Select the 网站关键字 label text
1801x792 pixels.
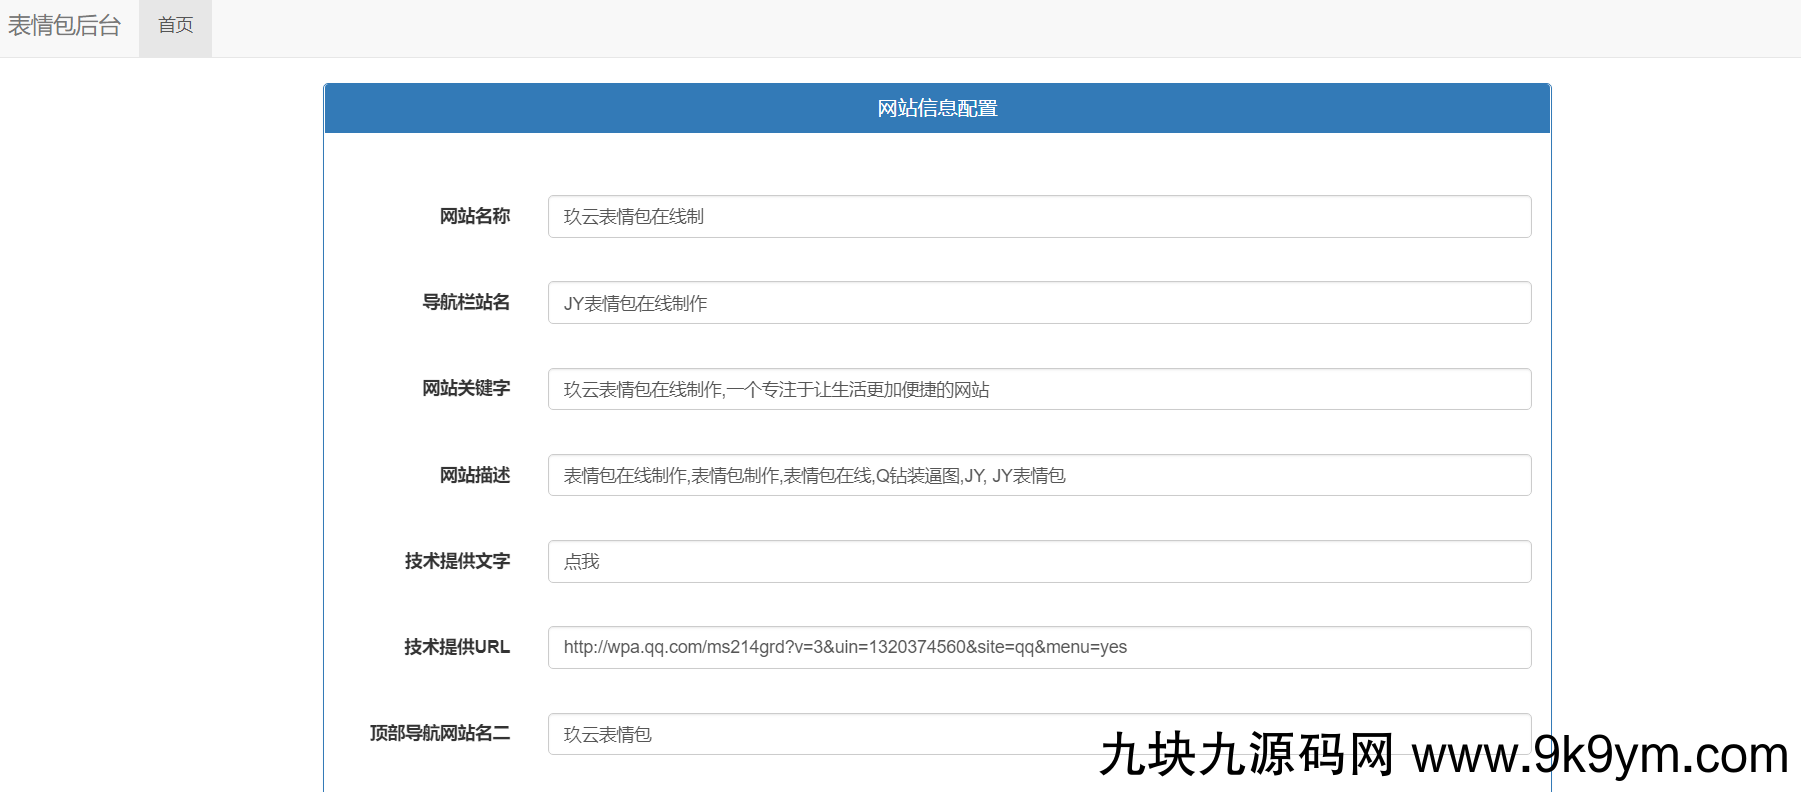tap(466, 388)
